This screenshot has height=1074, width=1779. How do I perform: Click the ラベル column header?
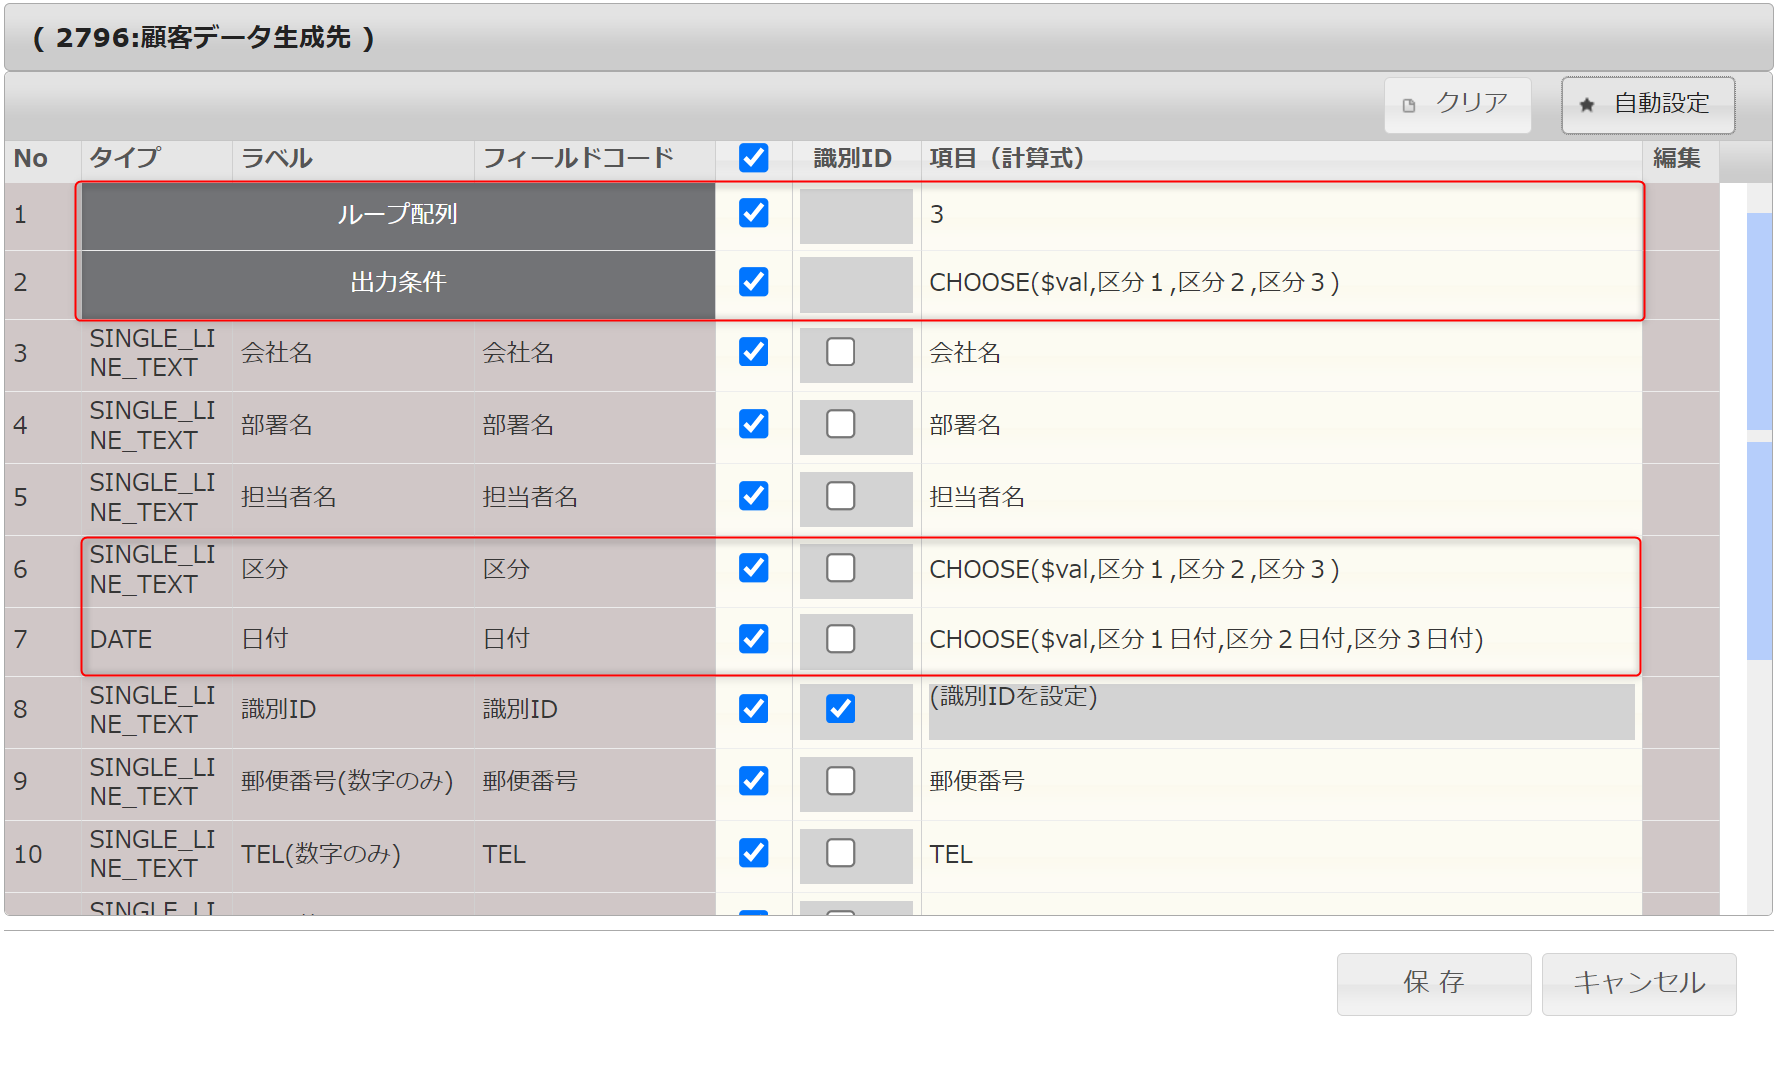tap(353, 159)
